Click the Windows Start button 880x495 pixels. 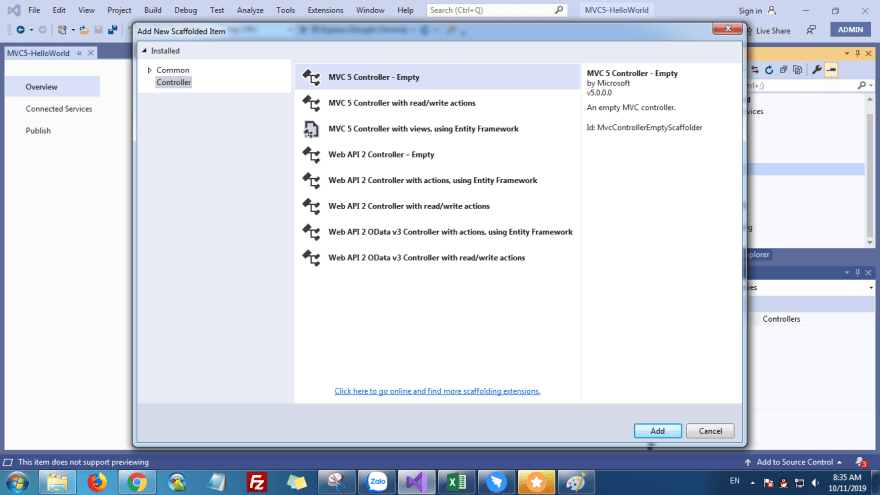(17, 482)
